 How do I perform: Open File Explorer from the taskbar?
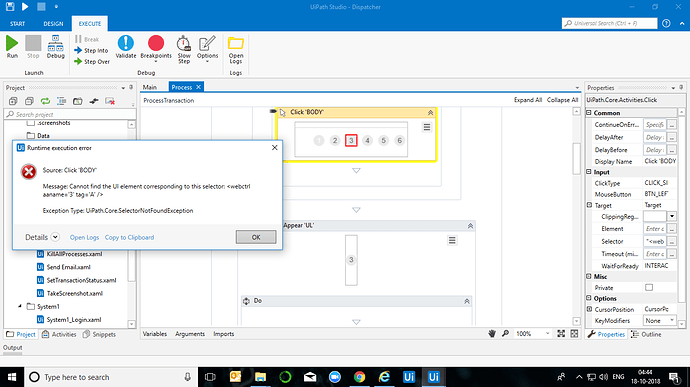tap(260, 377)
